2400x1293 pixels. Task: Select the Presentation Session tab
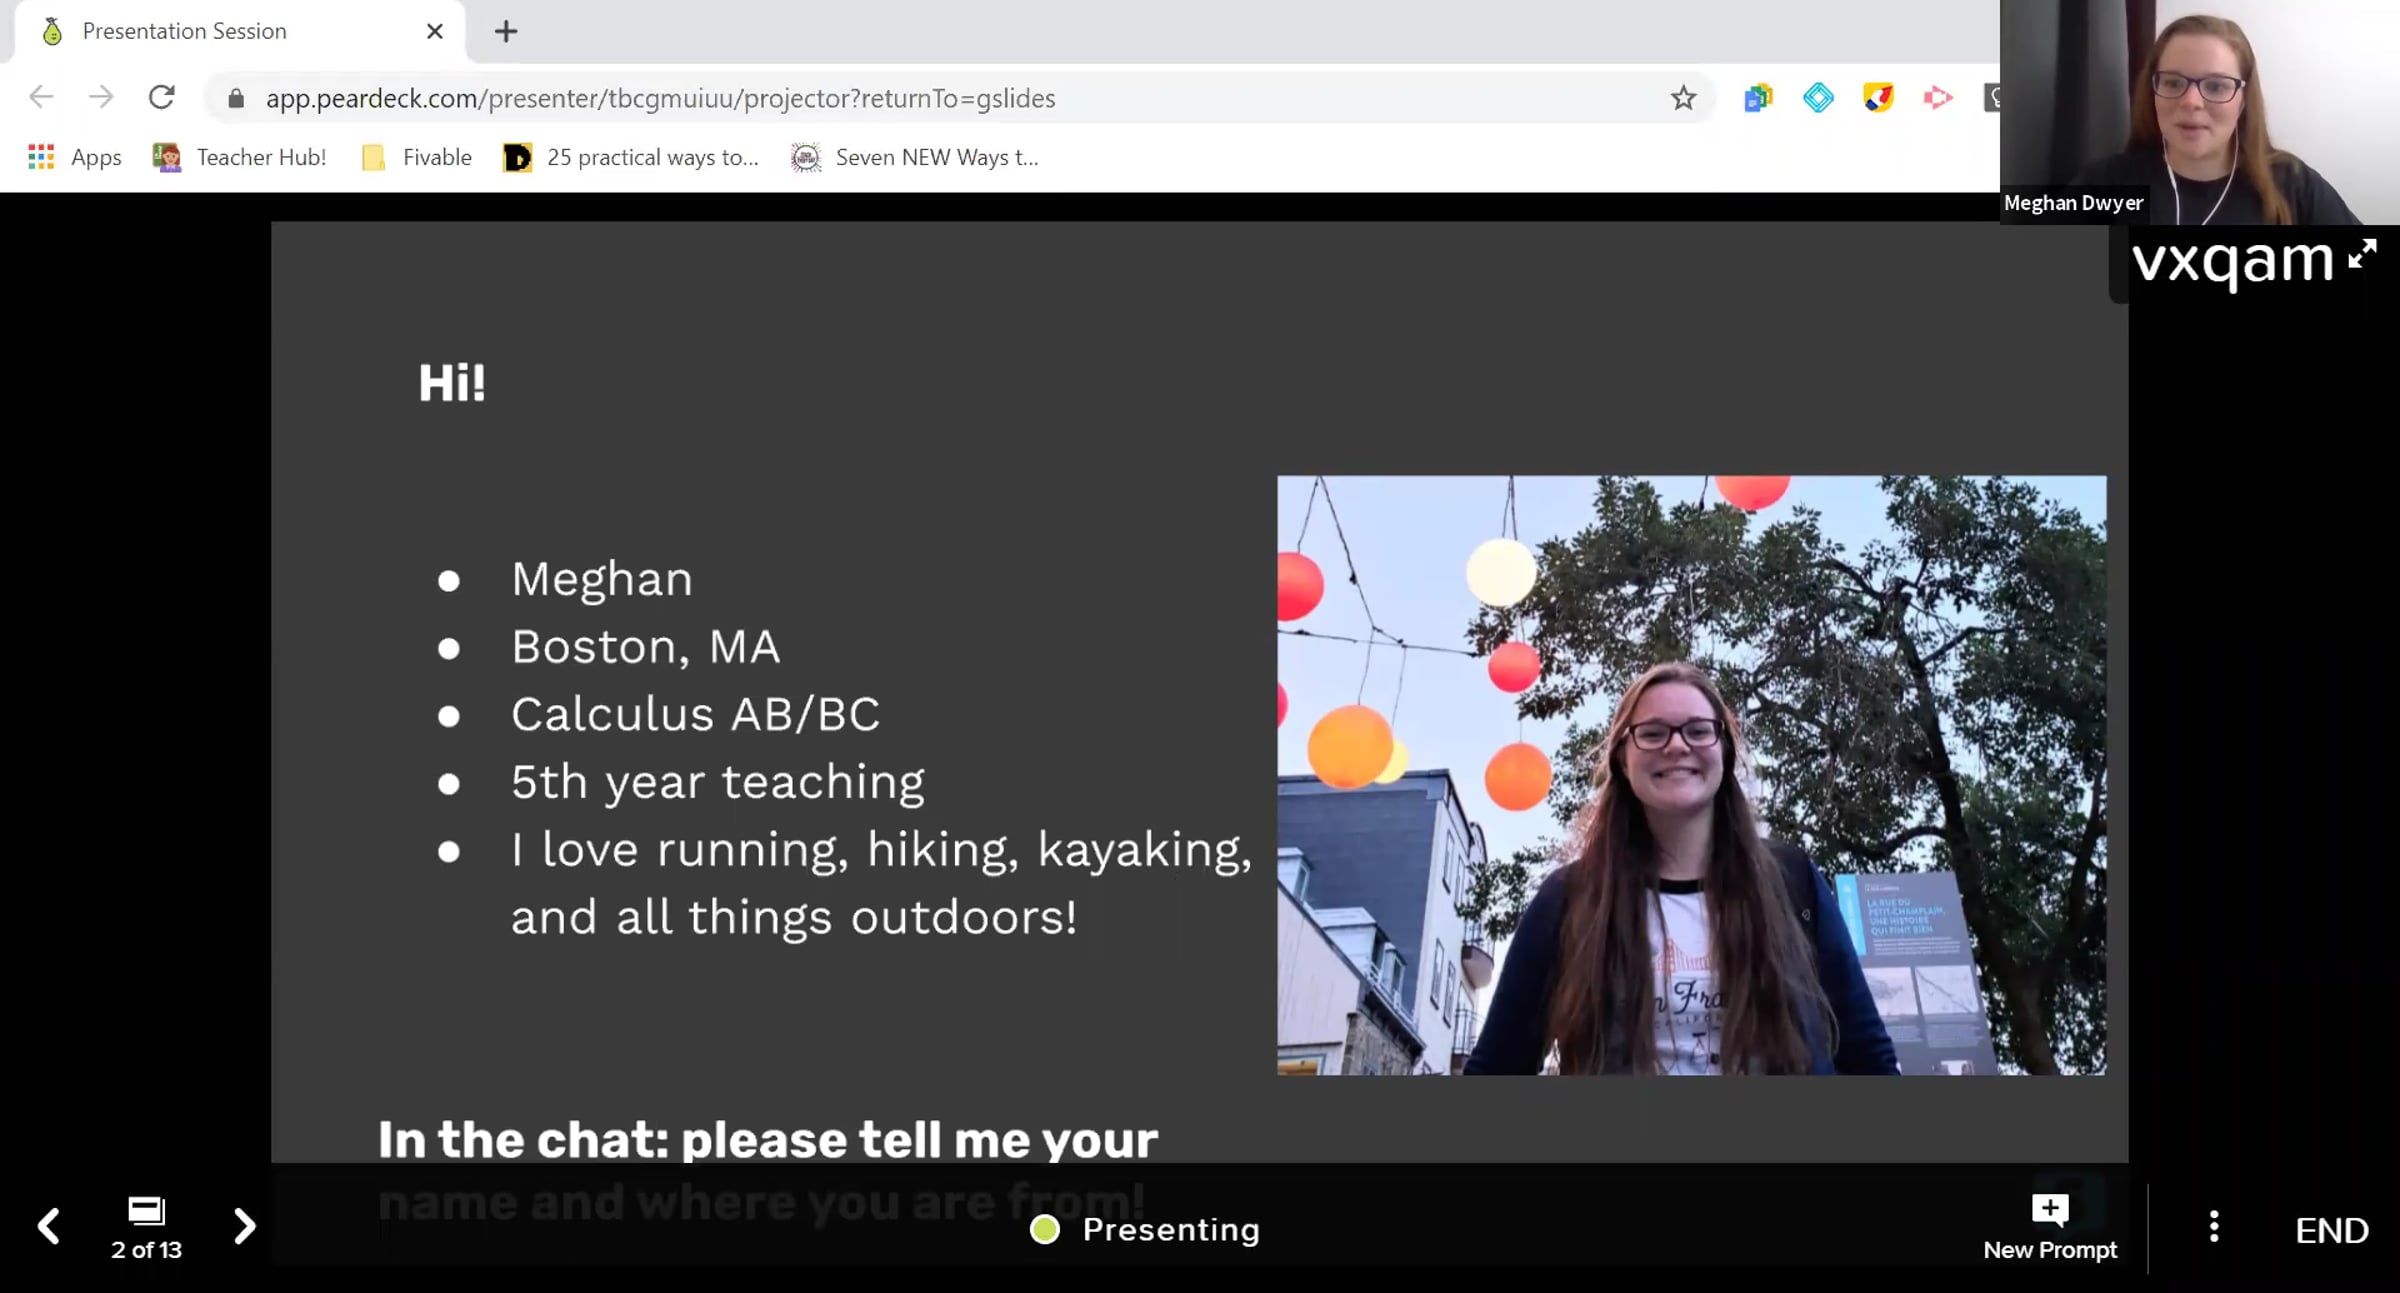click(x=185, y=32)
